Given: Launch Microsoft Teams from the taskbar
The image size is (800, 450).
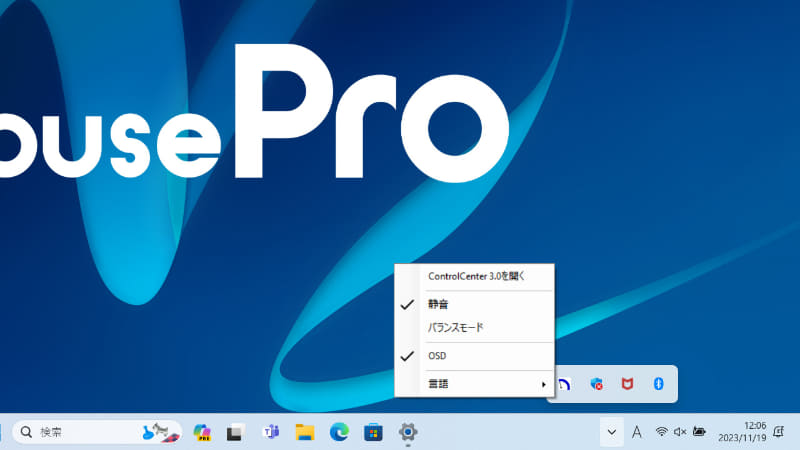Looking at the screenshot, I should click(x=270, y=432).
